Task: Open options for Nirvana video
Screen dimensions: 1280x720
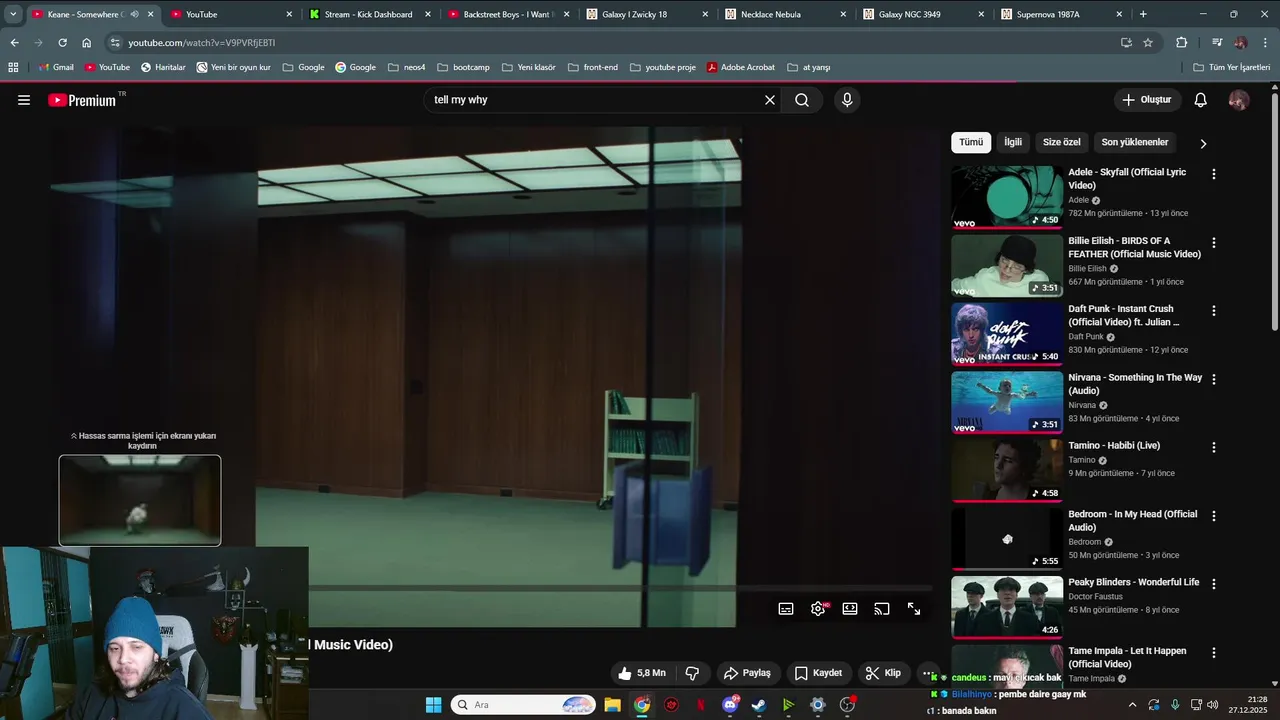Action: click(x=1214, y=379)
